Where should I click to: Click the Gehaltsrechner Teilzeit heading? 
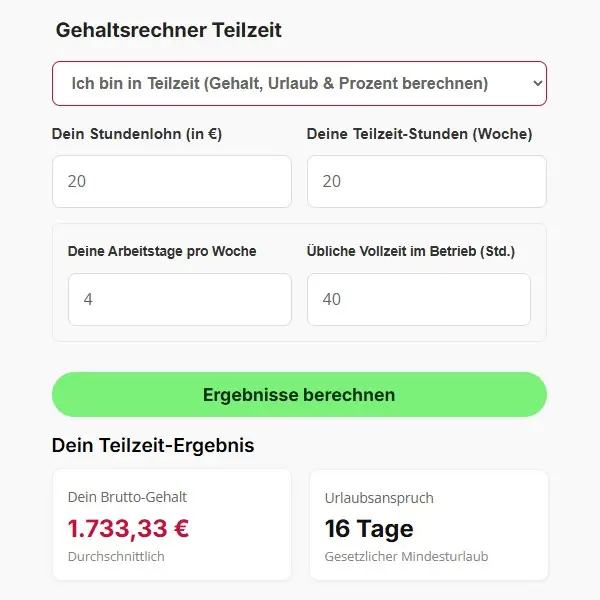coord(169,30)
